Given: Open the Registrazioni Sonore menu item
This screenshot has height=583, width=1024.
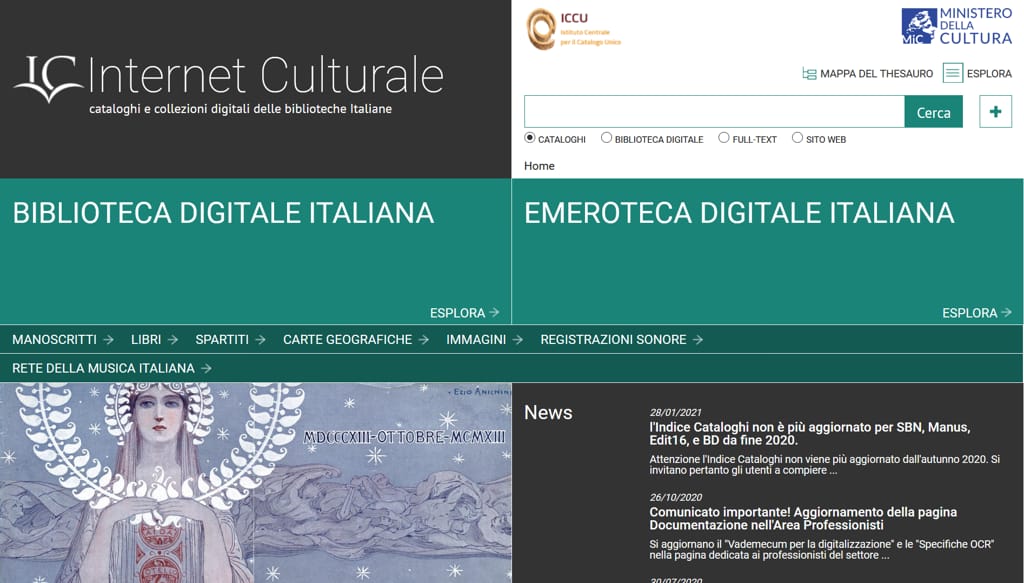Looking at the screenshot, I should [x=622, y=339].
